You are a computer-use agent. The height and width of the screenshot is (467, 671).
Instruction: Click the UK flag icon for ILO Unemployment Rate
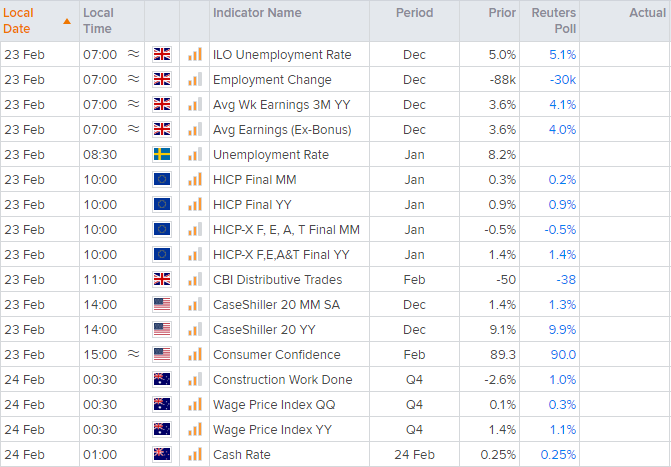pos(162,55)
